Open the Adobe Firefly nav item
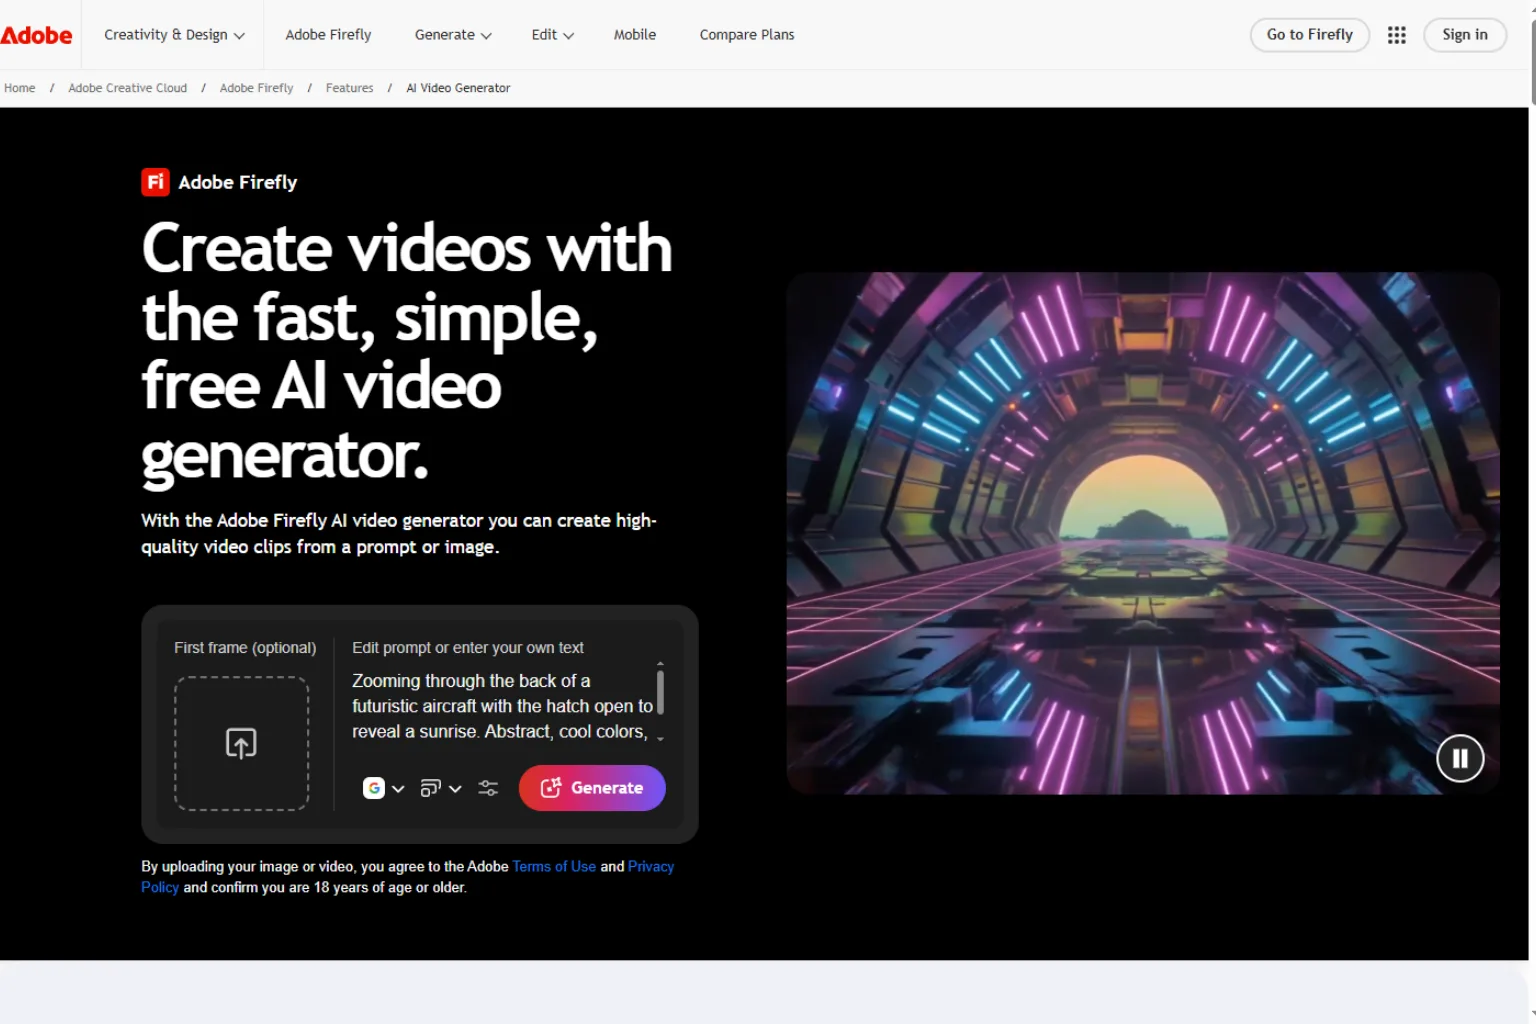The height and width of the screenshot is (1024, 1536). (328, 35)
